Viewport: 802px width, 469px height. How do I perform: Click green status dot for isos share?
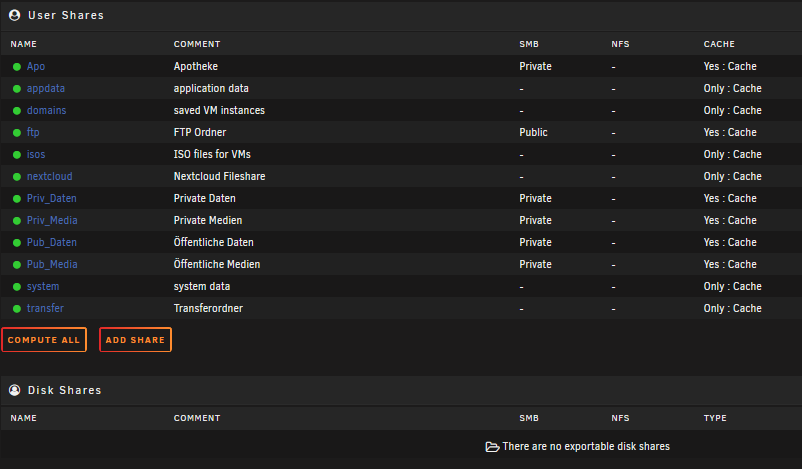pyautogui.click(x=17, y=154)
